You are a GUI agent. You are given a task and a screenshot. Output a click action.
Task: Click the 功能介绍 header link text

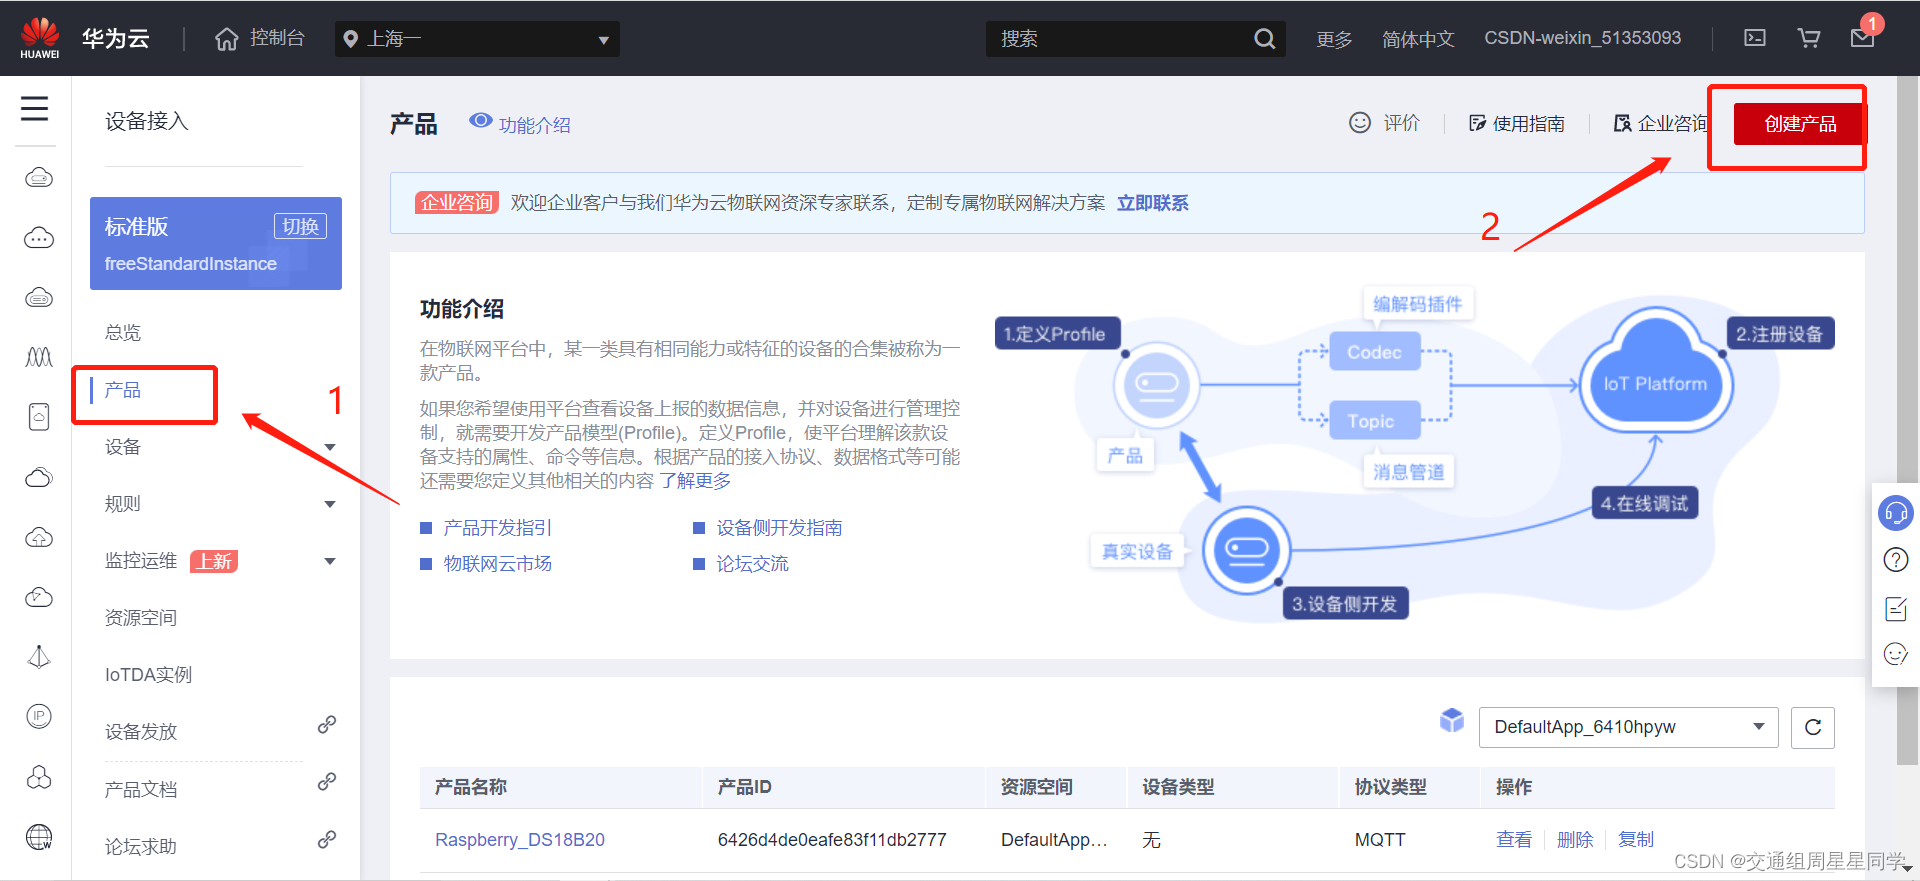(535, 125)
